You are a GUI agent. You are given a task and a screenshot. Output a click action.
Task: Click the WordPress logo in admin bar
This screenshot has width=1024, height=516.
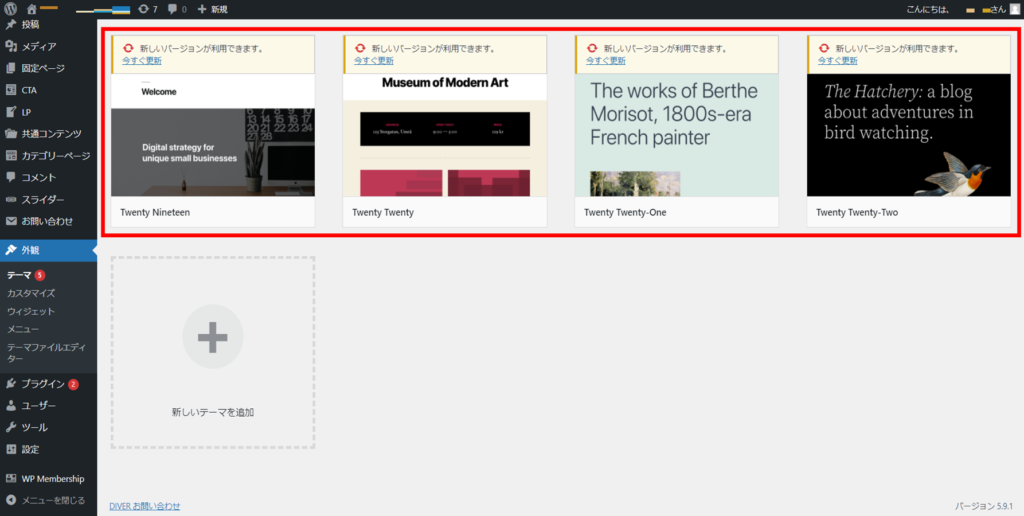click(11, 9)
